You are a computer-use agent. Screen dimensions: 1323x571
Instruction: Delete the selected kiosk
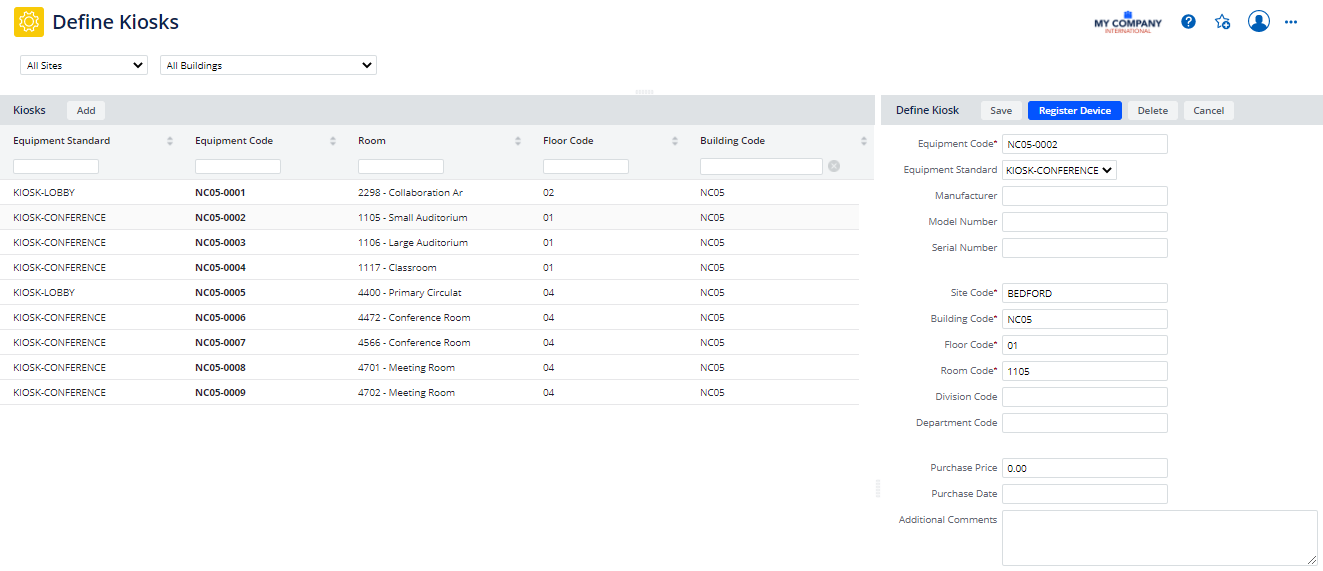(x=1152, y=111)
